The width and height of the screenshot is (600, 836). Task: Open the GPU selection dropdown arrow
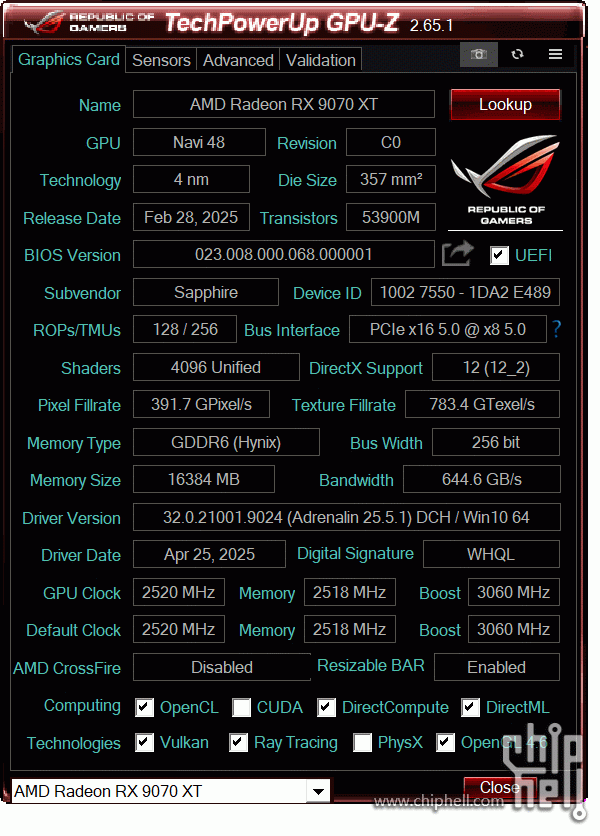(x=318, y=791)
